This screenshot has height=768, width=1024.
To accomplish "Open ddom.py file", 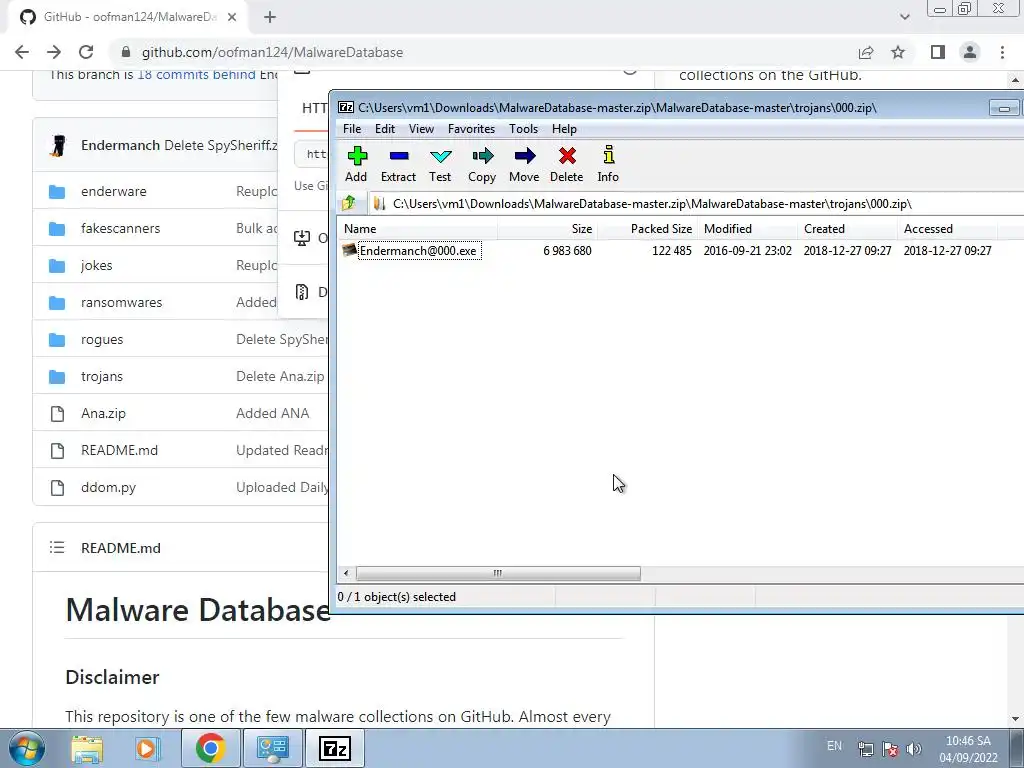I will tap(108, 487).
